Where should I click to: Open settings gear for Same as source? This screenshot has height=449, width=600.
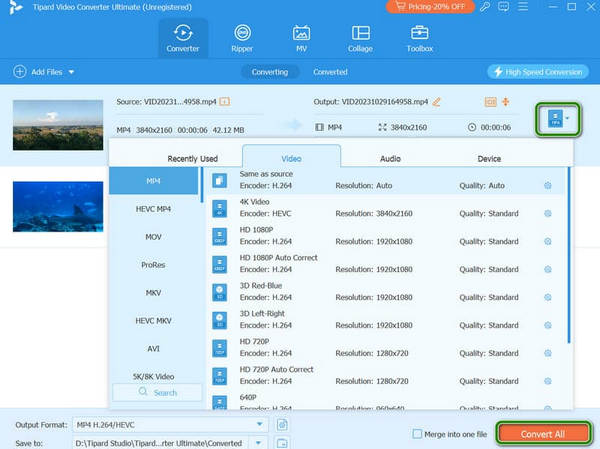(x=548, y=185)
